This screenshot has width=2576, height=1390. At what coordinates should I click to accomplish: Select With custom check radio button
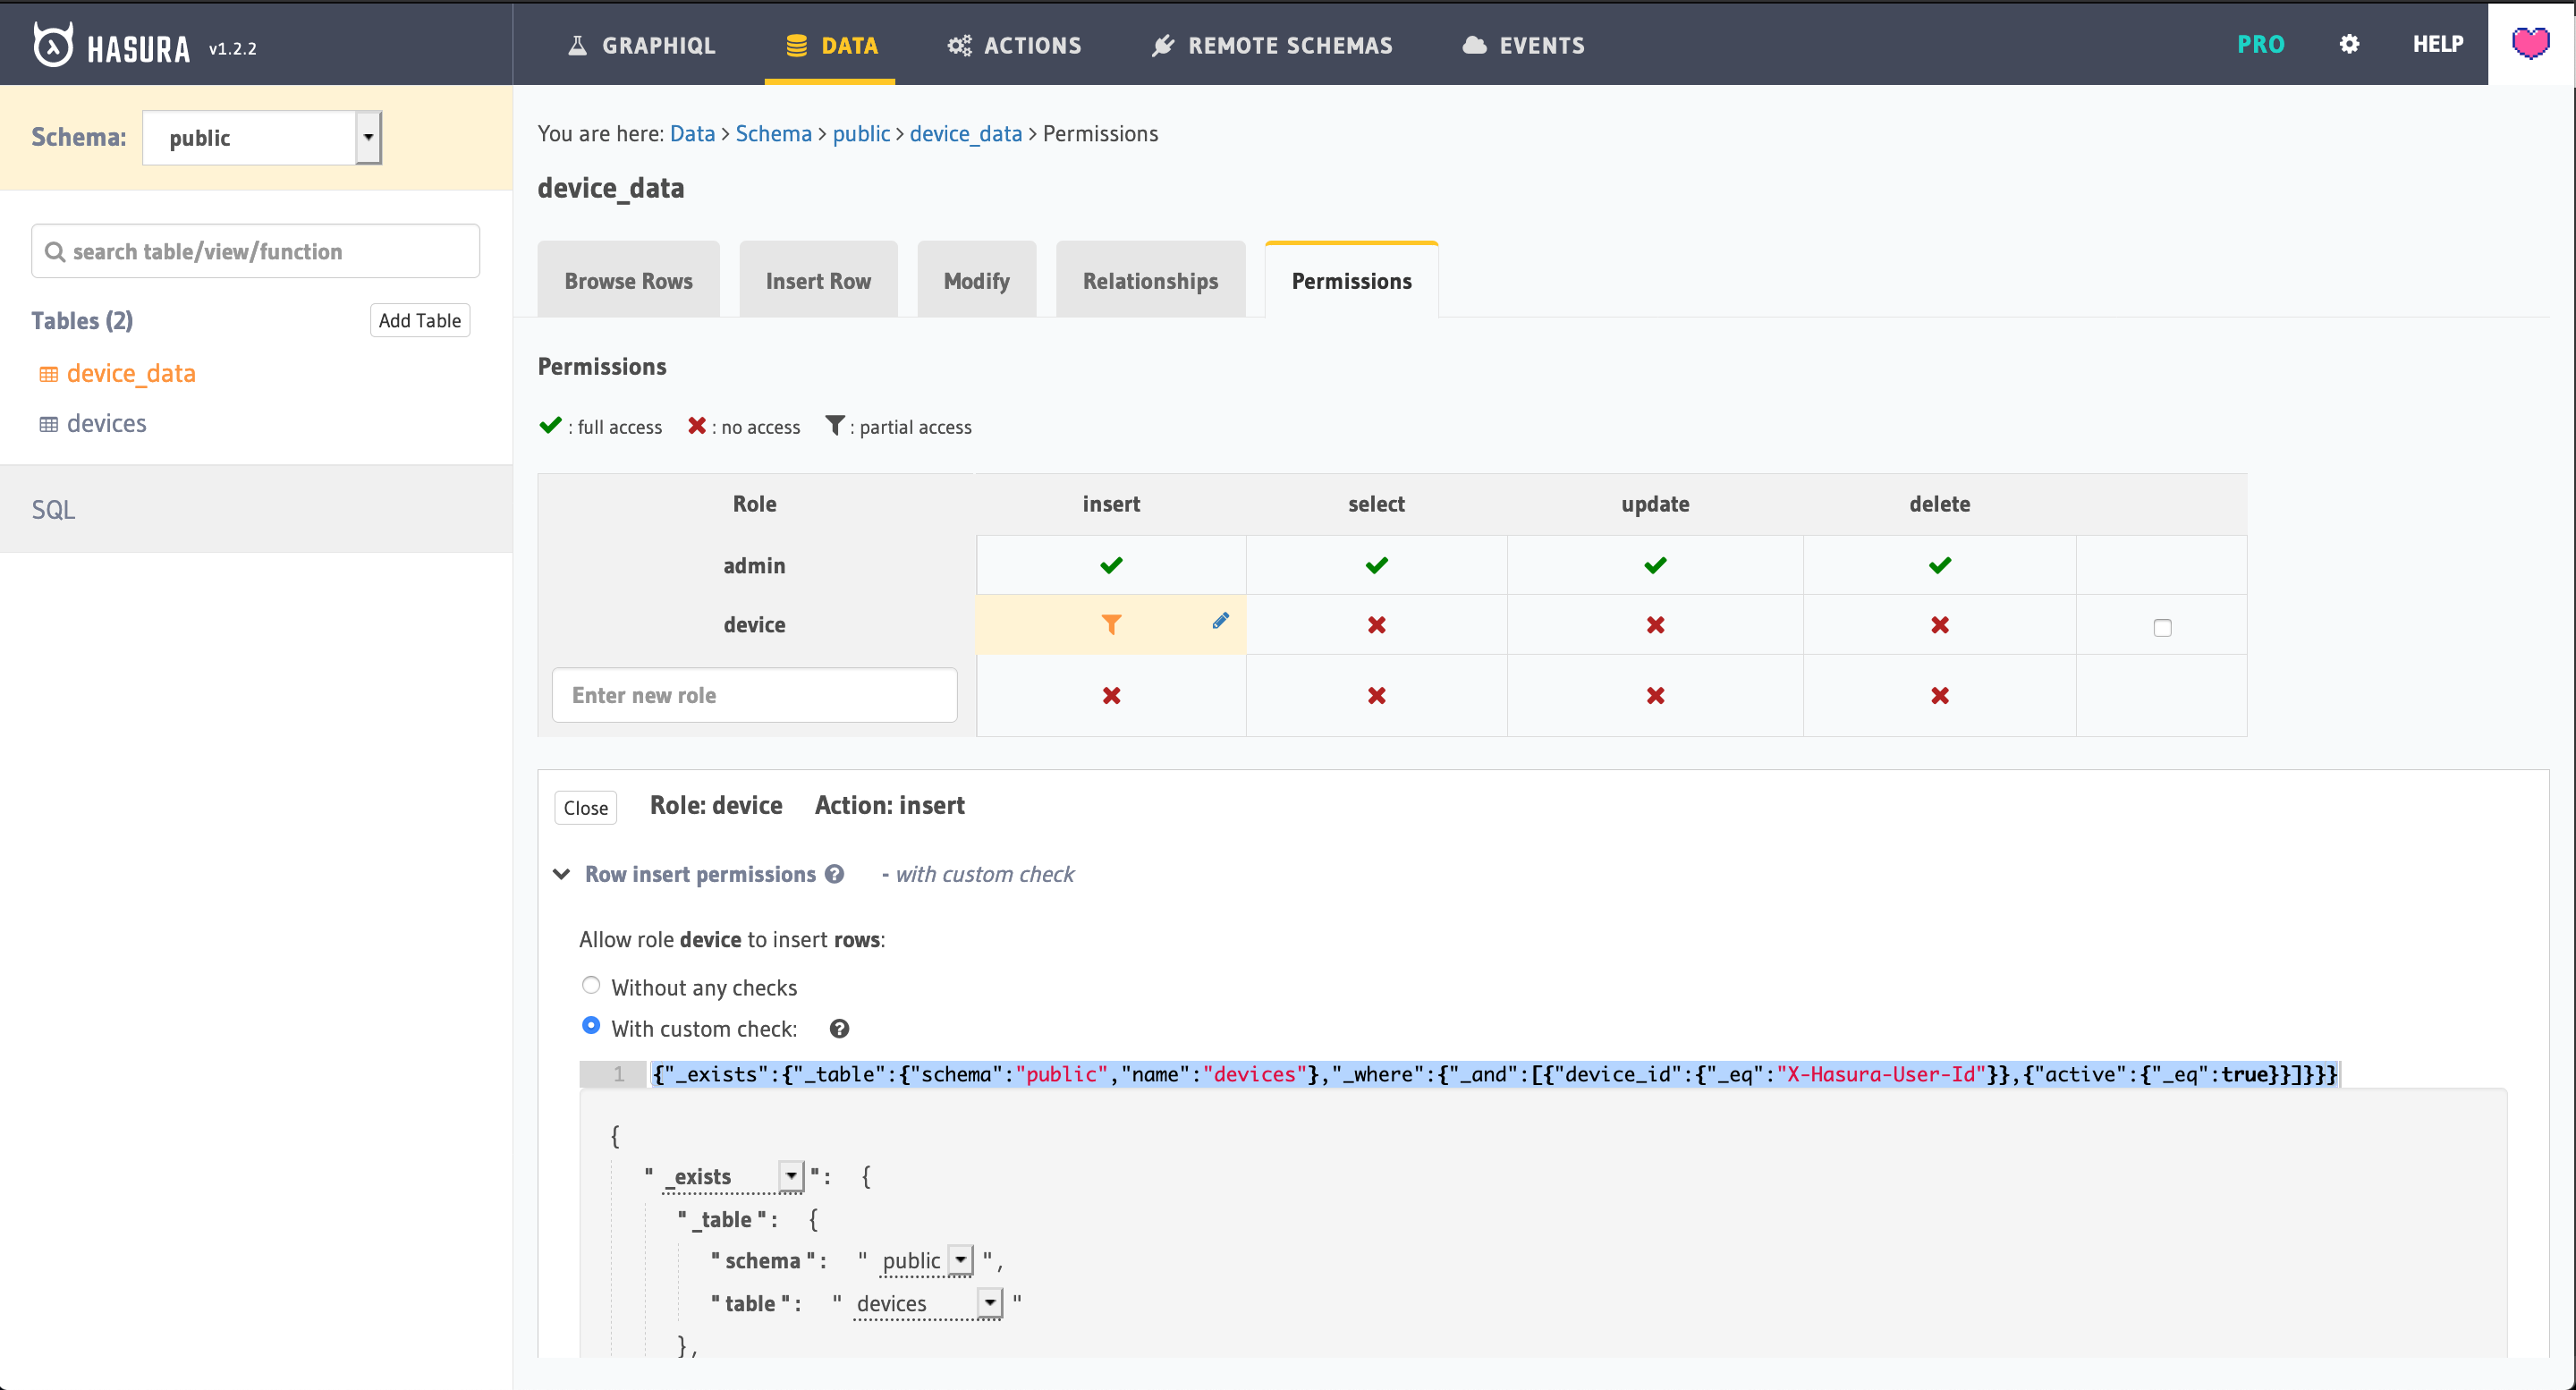point(591,1026)
